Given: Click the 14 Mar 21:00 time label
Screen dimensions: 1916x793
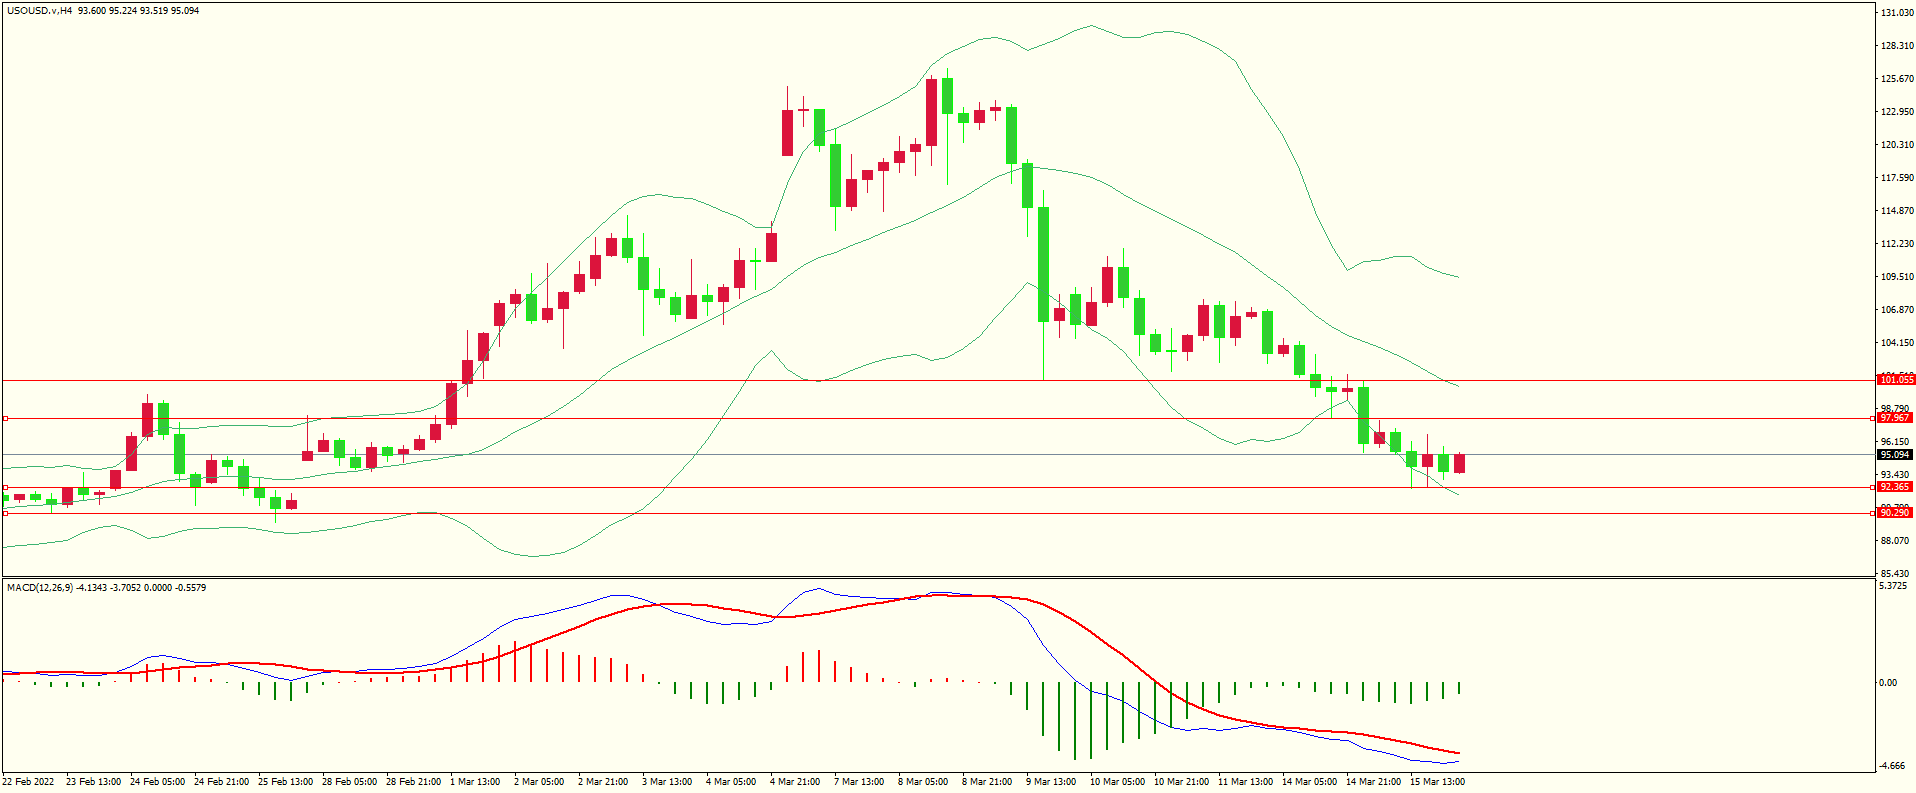Looking at the screenshot, I should click(x=1373, y=782).
